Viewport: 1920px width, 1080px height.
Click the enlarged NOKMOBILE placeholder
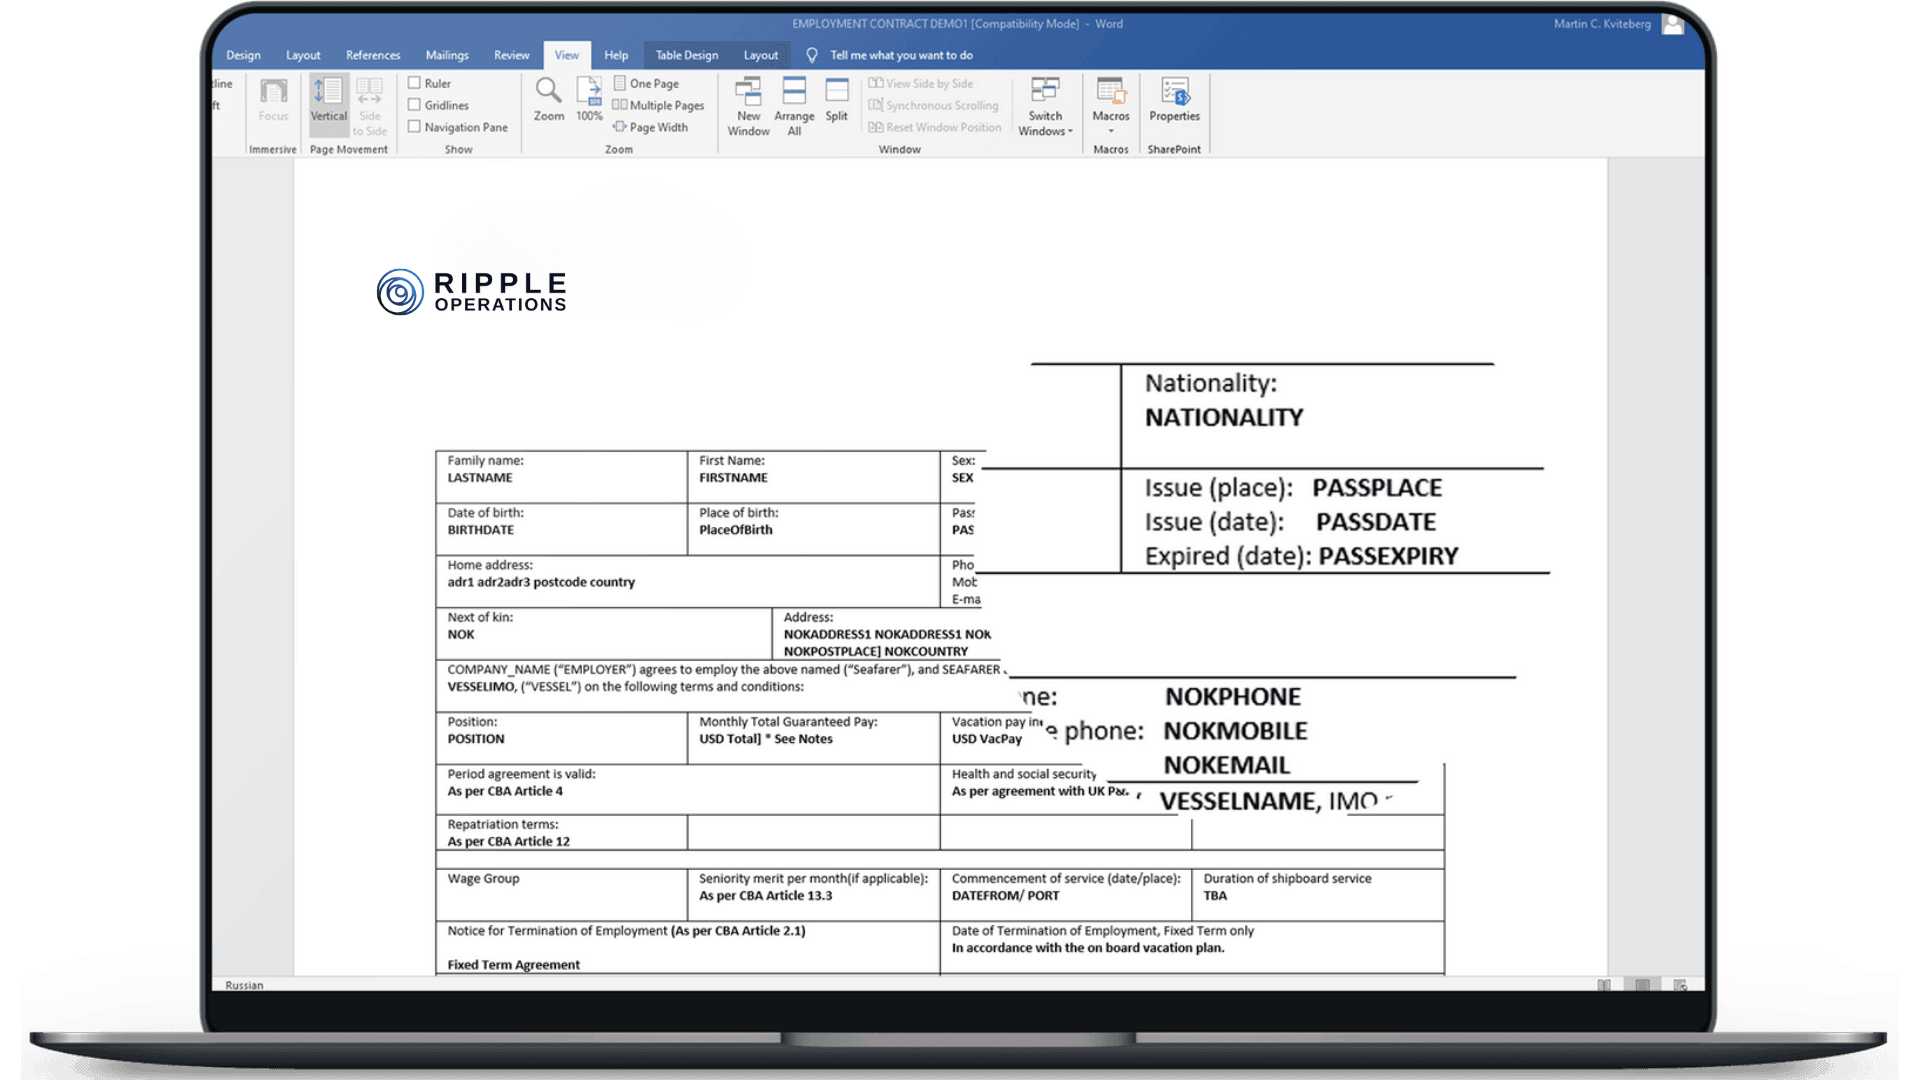pyautogui.click(x=1235, y=731)
